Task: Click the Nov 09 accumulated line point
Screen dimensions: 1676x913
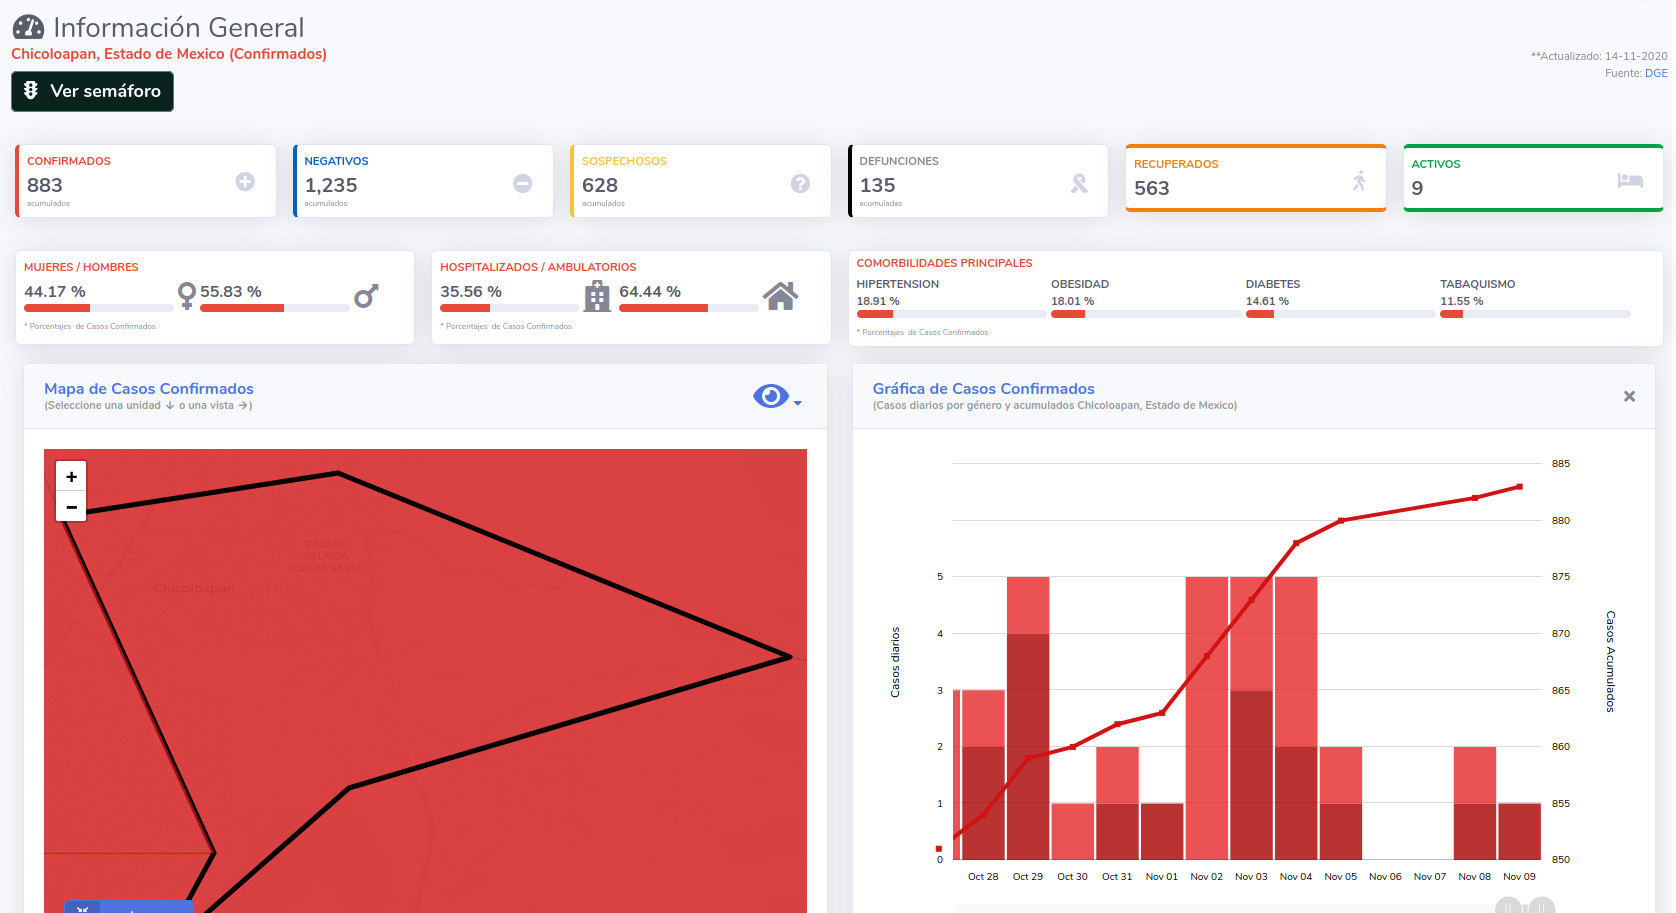Action: pyautogui.click(x=1520, y=487)
